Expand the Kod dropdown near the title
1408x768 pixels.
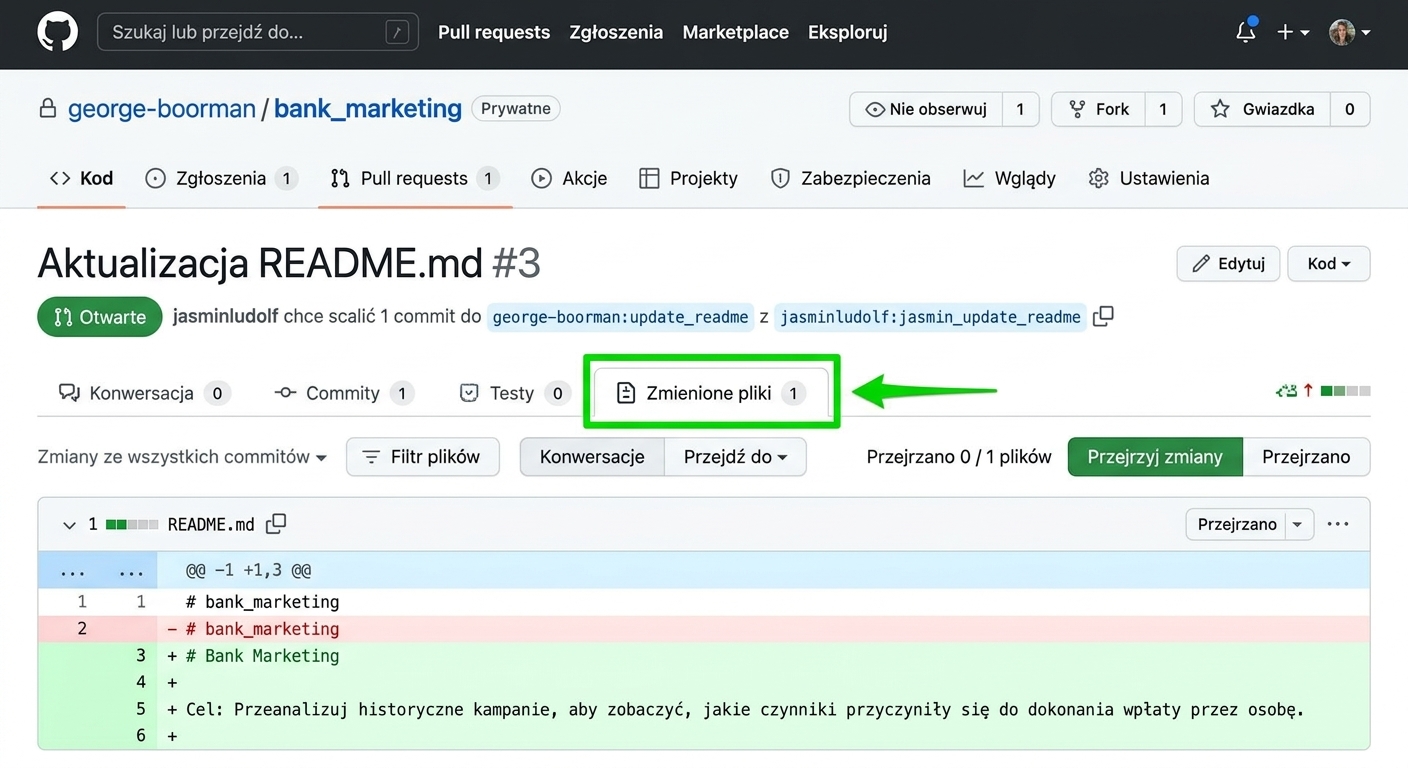click(1329, 264)
